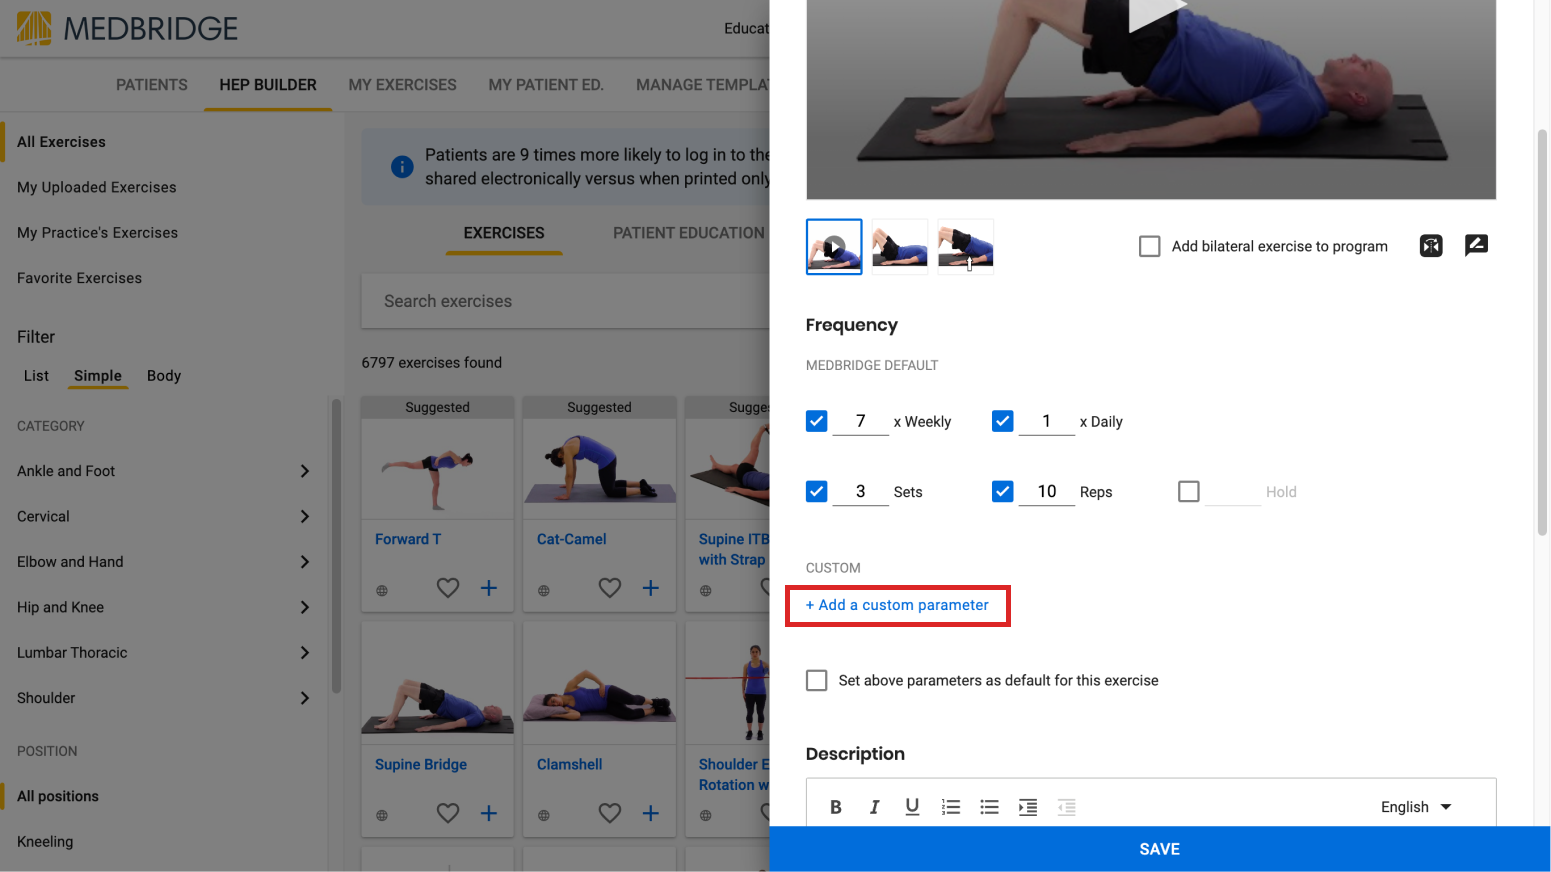The width and height of the screenshot is (1551, 872).
Task: Uncheck the x Weekly checkbox
Action: coord(817,421)
